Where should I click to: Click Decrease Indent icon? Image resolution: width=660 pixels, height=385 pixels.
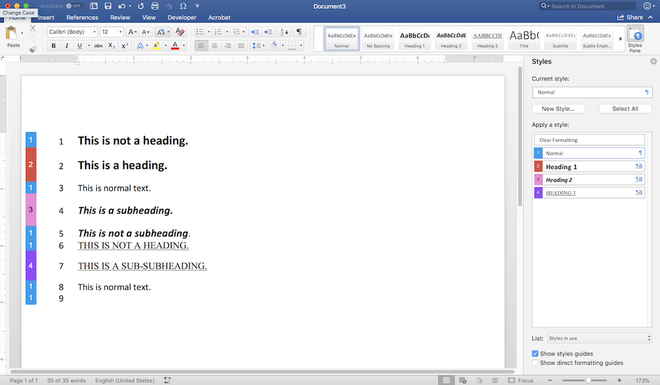pyautogui.click(x=254, y=32)
